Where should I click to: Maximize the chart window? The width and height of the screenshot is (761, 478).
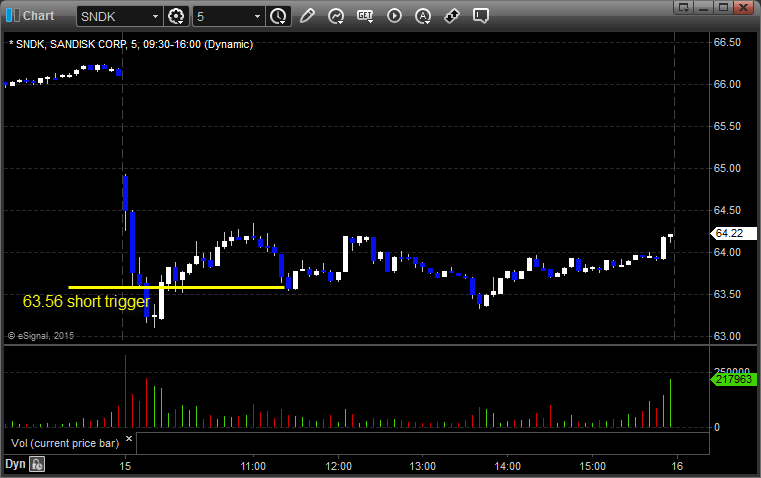coord(724,7)
